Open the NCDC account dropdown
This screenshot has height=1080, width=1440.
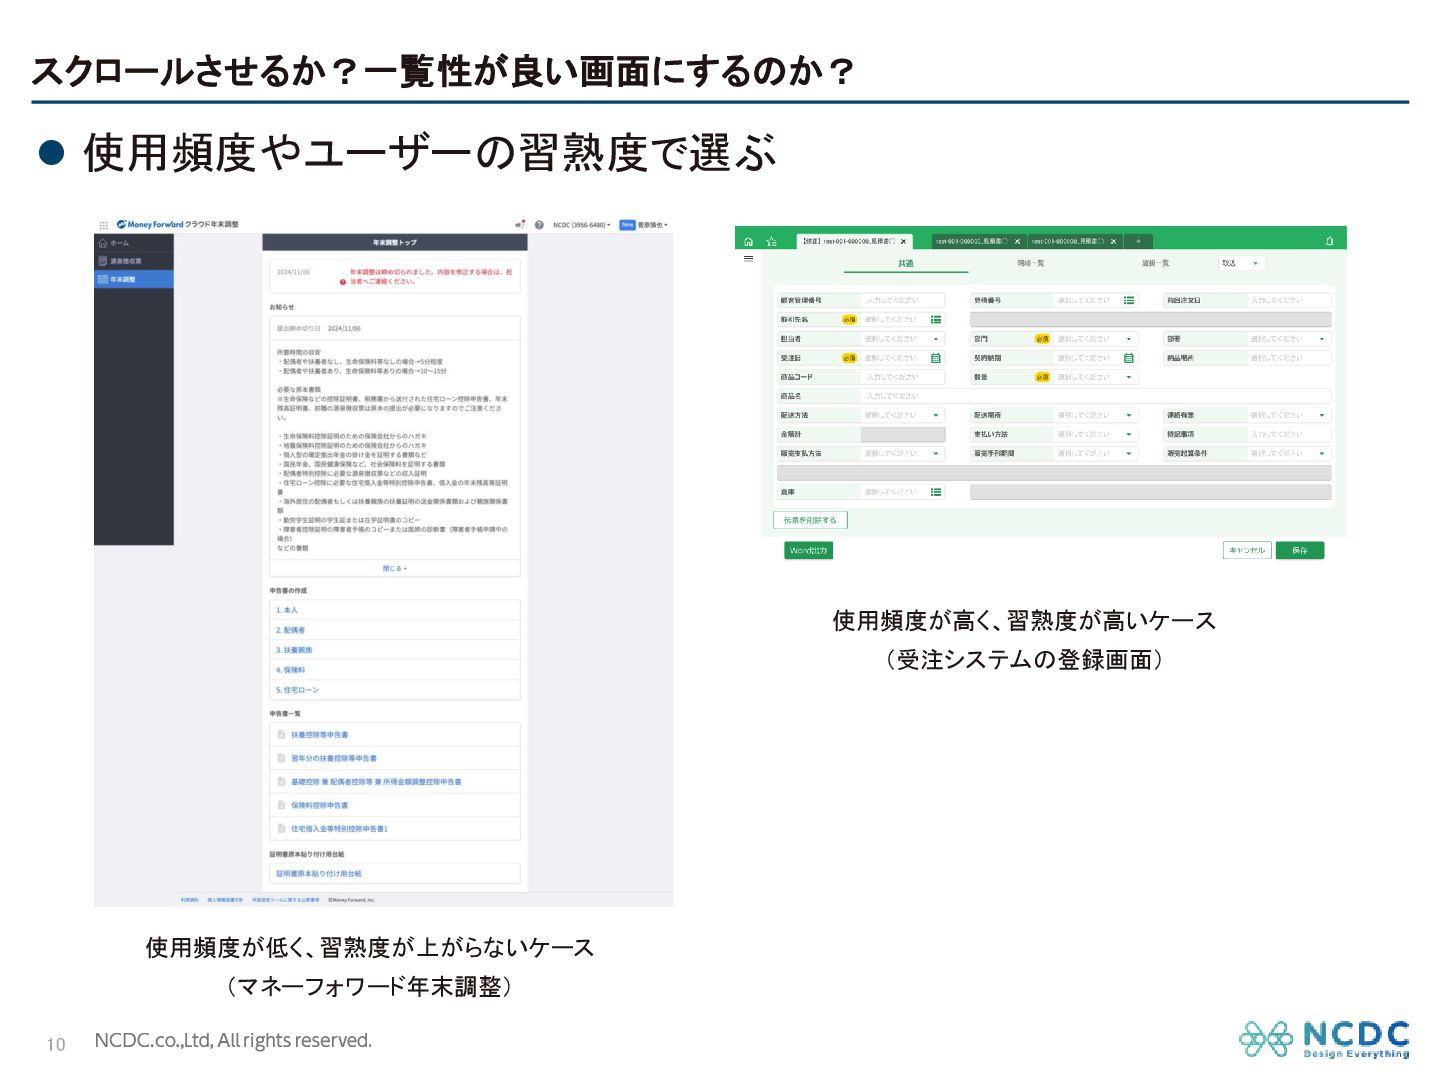point(582,225)
